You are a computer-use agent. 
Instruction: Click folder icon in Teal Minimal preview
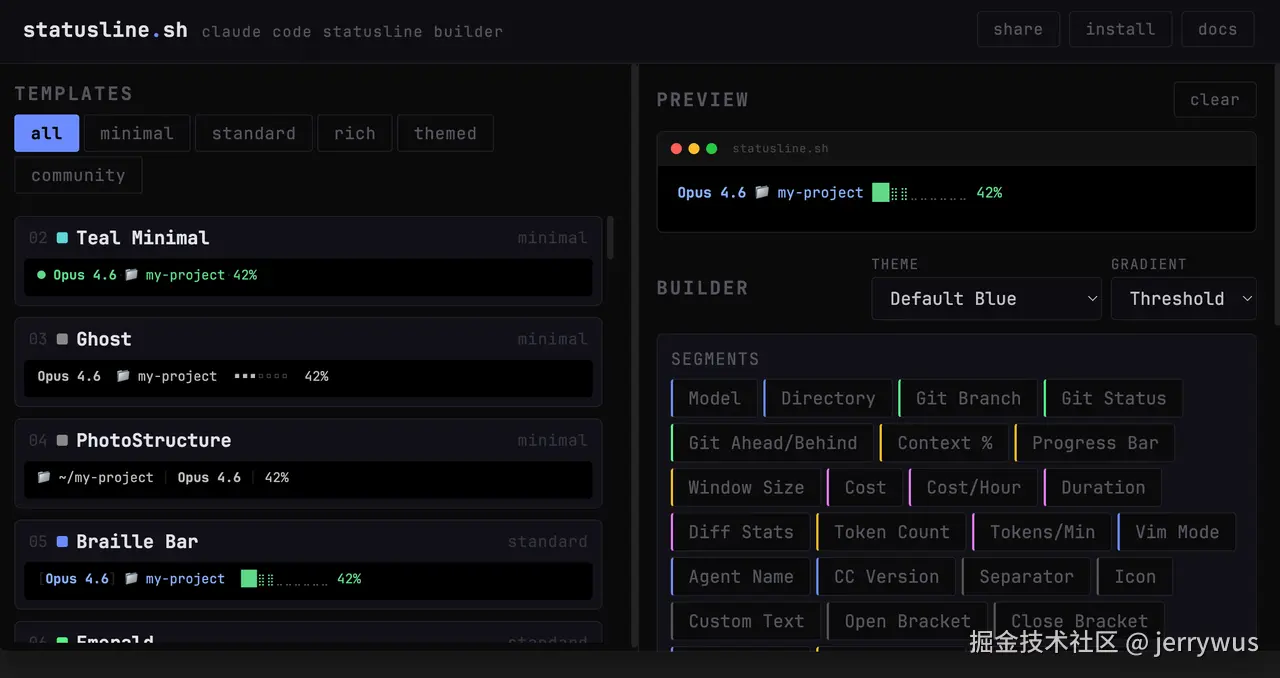[131, 274]
